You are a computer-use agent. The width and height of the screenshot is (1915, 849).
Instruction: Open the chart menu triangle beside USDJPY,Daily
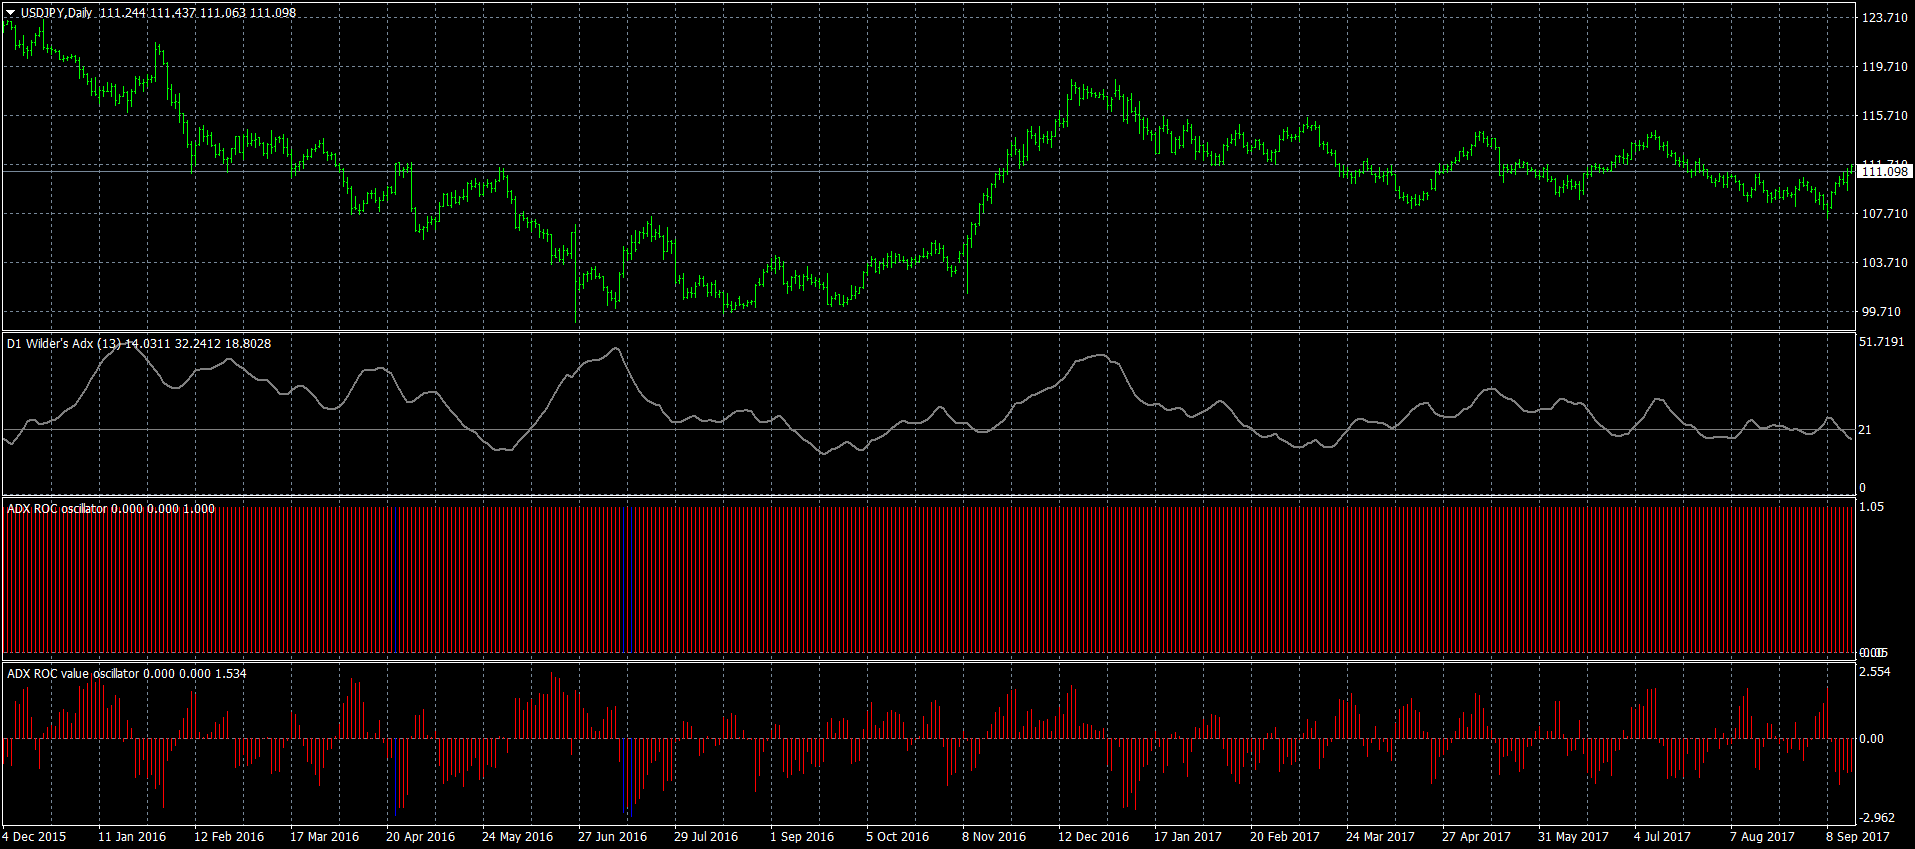pyautogui.click(x=10, y=13)
